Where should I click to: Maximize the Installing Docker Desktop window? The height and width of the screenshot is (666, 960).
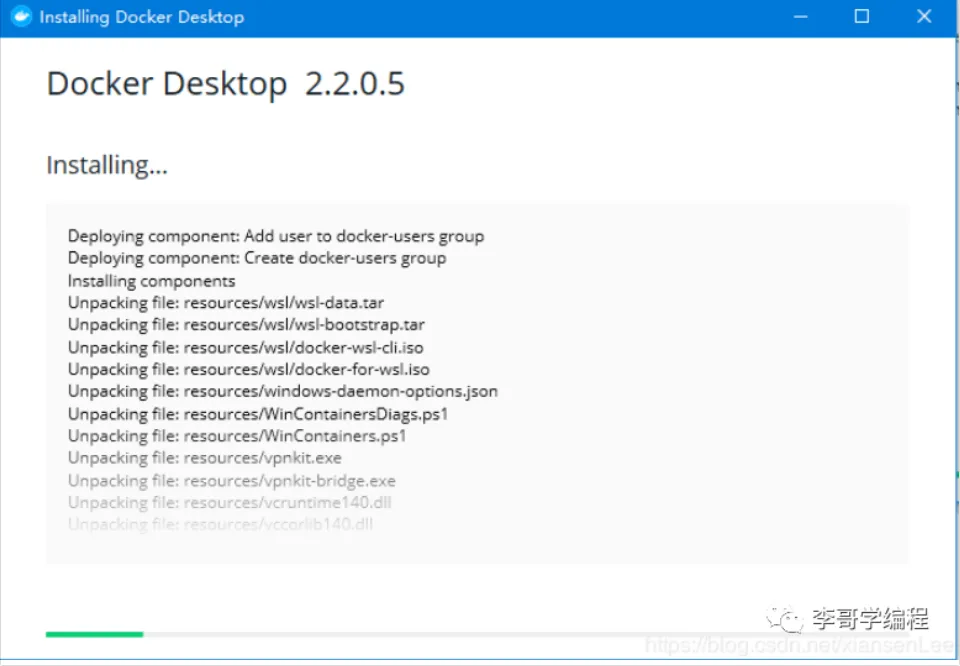861,17
